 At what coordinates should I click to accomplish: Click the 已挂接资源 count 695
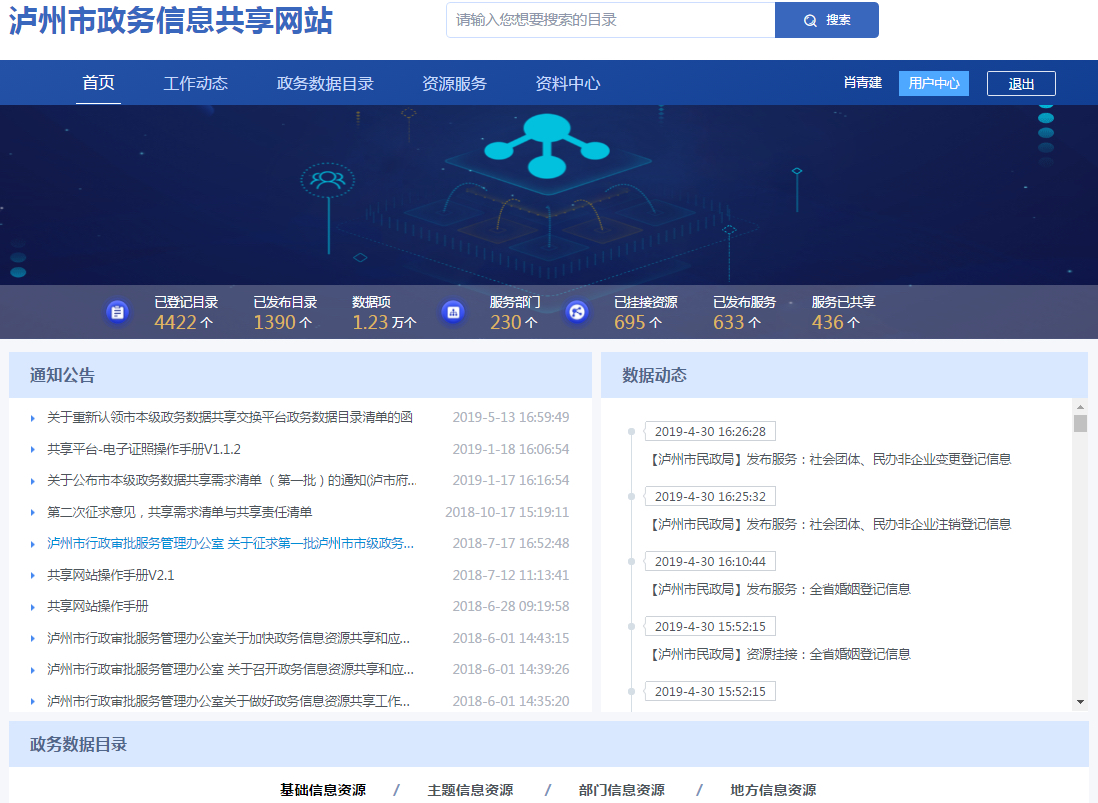pyautogui.click(x=630, y=322)
